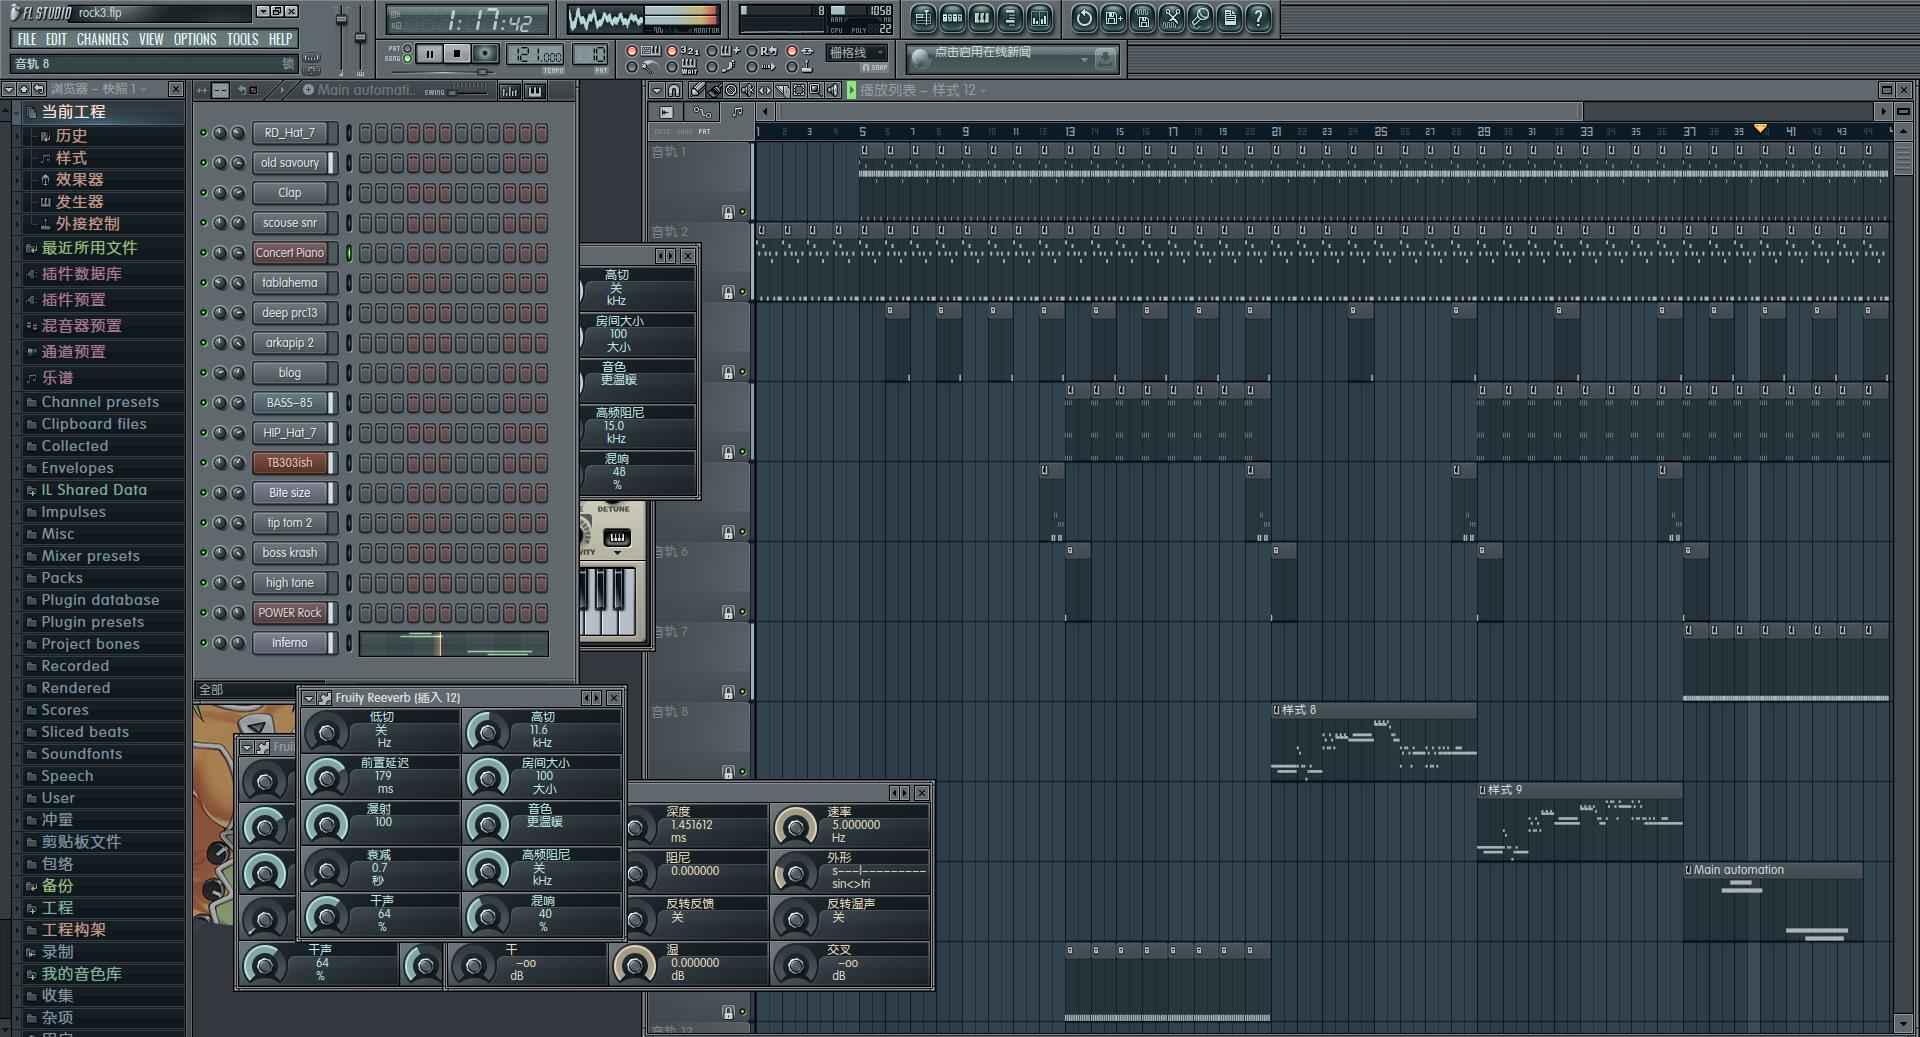This screenshot has height=1037, width=1920.
Task: Open keyboard editor icon in step sequencer
Action: [535, 91]
